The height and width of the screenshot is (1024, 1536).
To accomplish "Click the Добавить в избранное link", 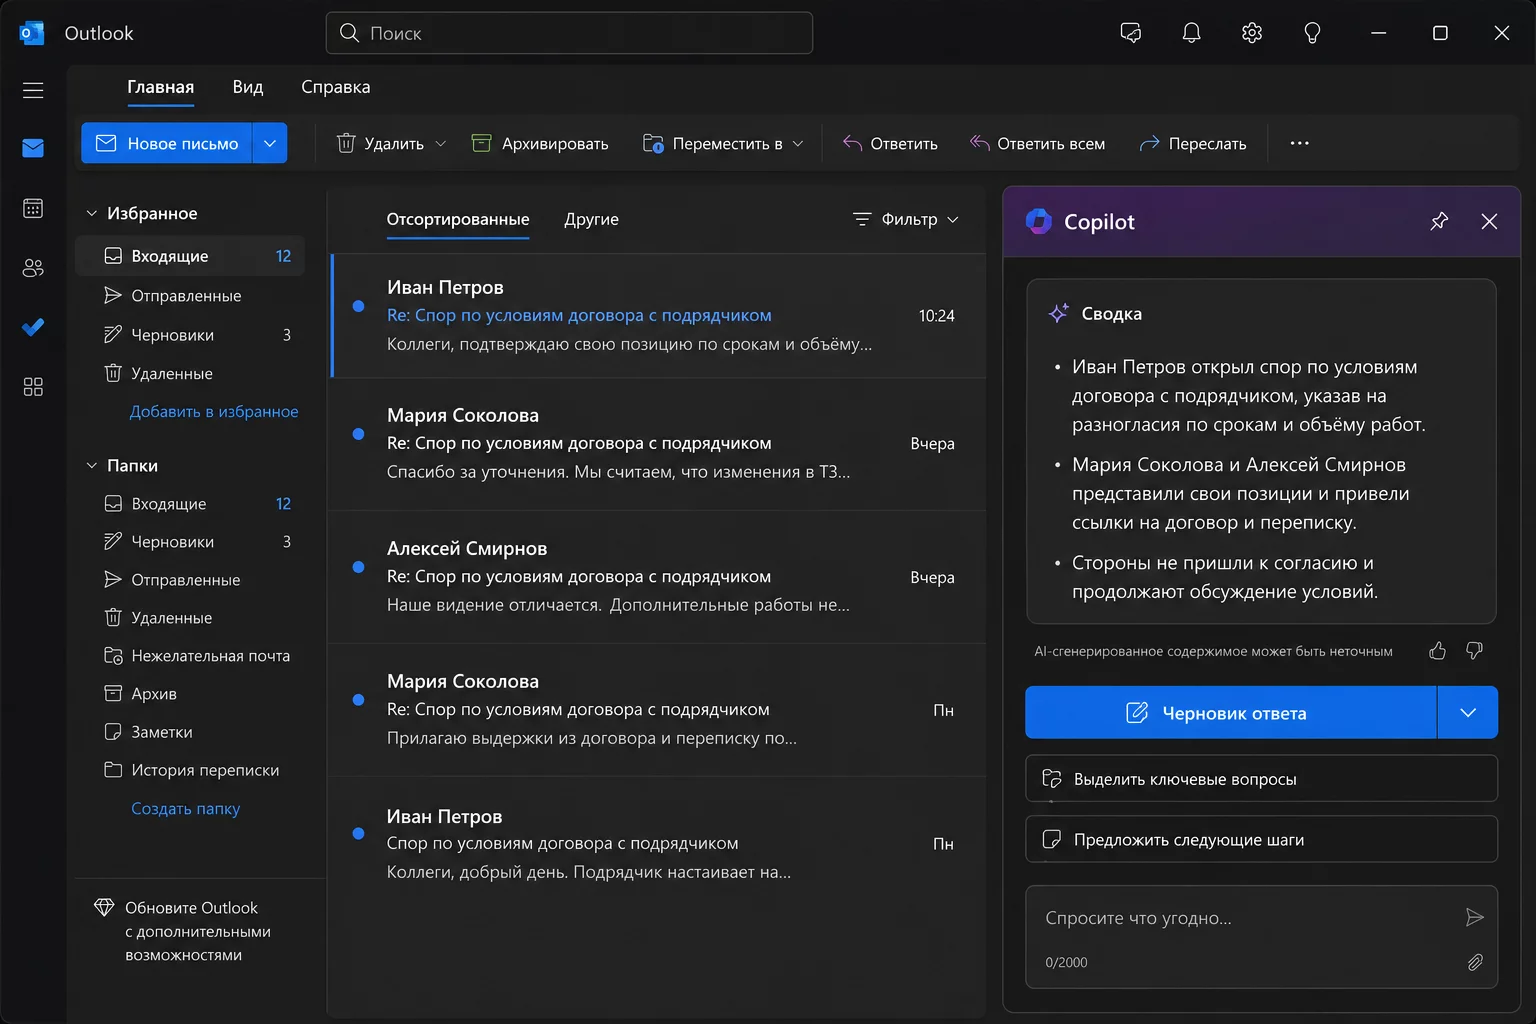I will tap(214, 411).
